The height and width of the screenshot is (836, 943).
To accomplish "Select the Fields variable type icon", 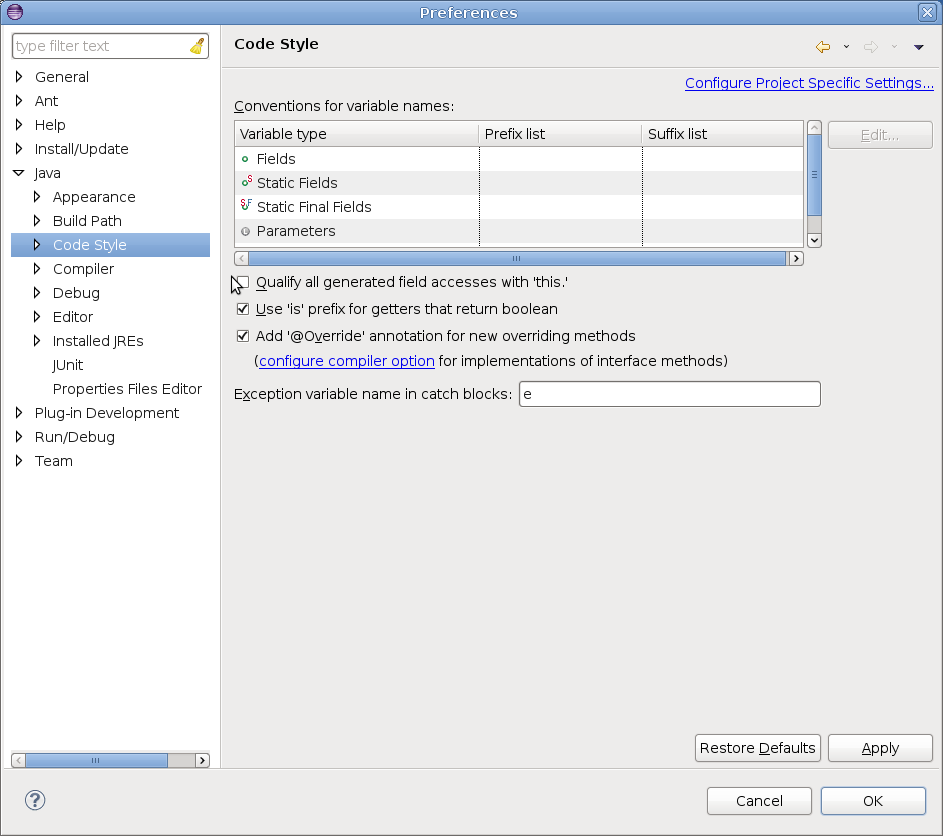I will [246, 159].
